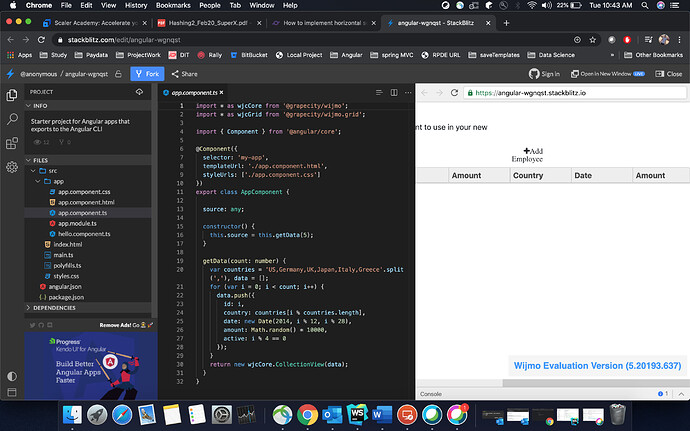
Task: Click the split editor icon
Action: point(394,92)
